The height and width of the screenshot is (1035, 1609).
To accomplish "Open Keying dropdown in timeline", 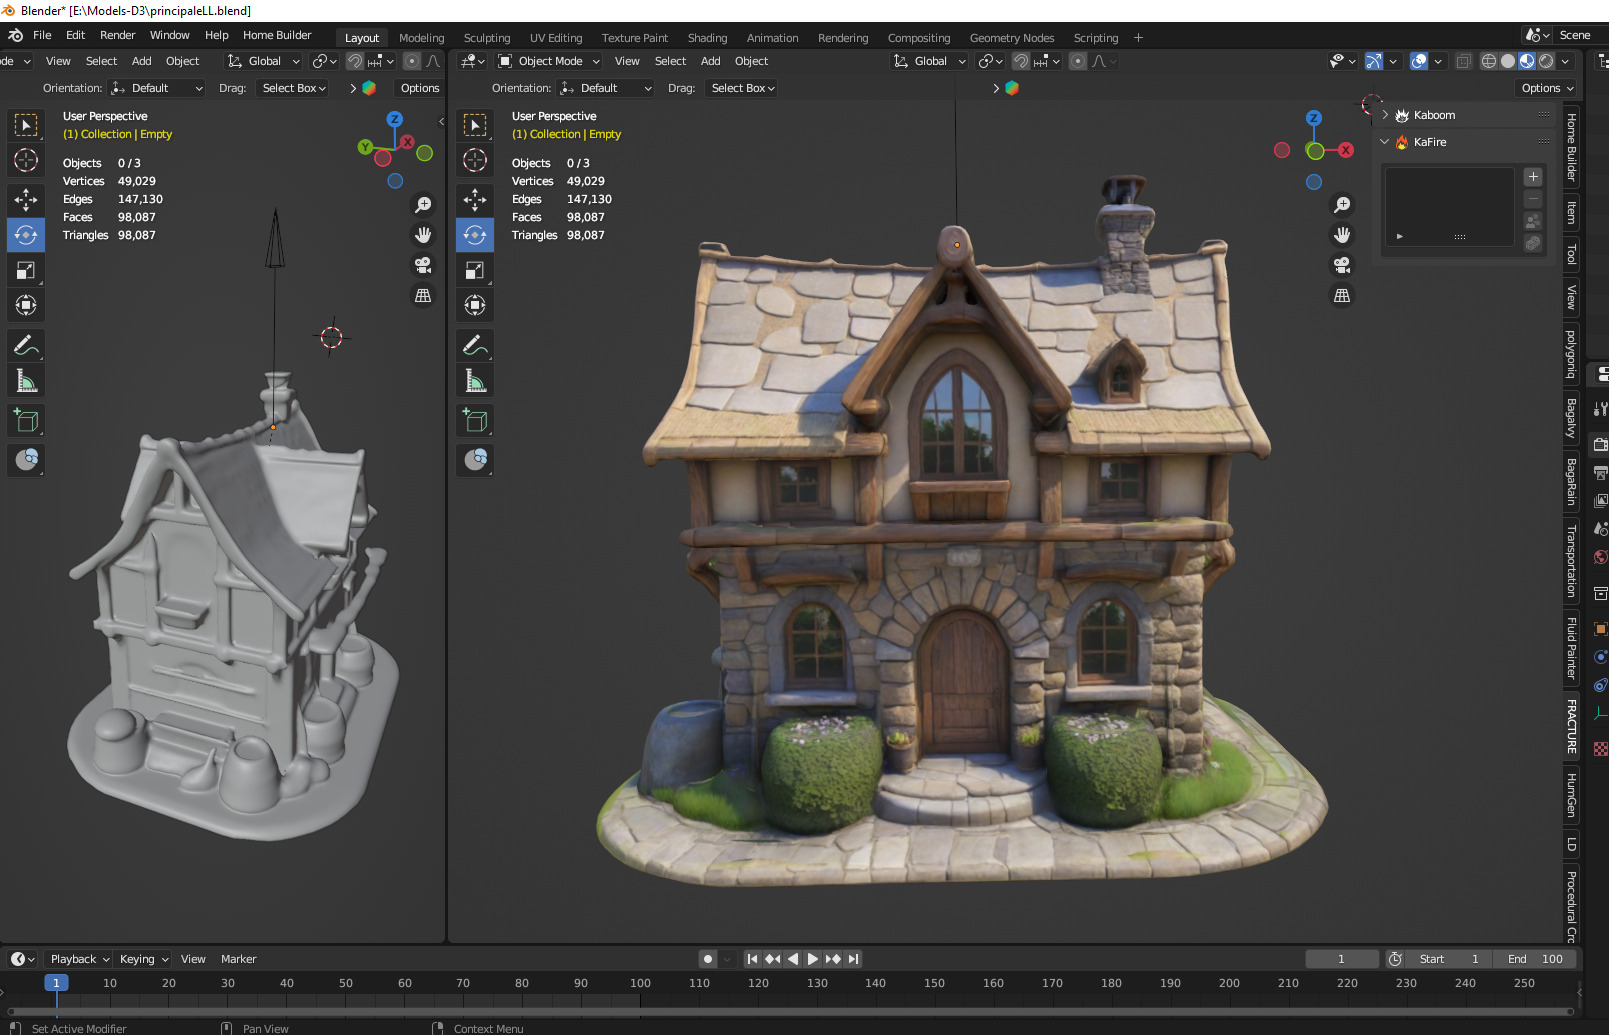I will (x=143, y=959).
